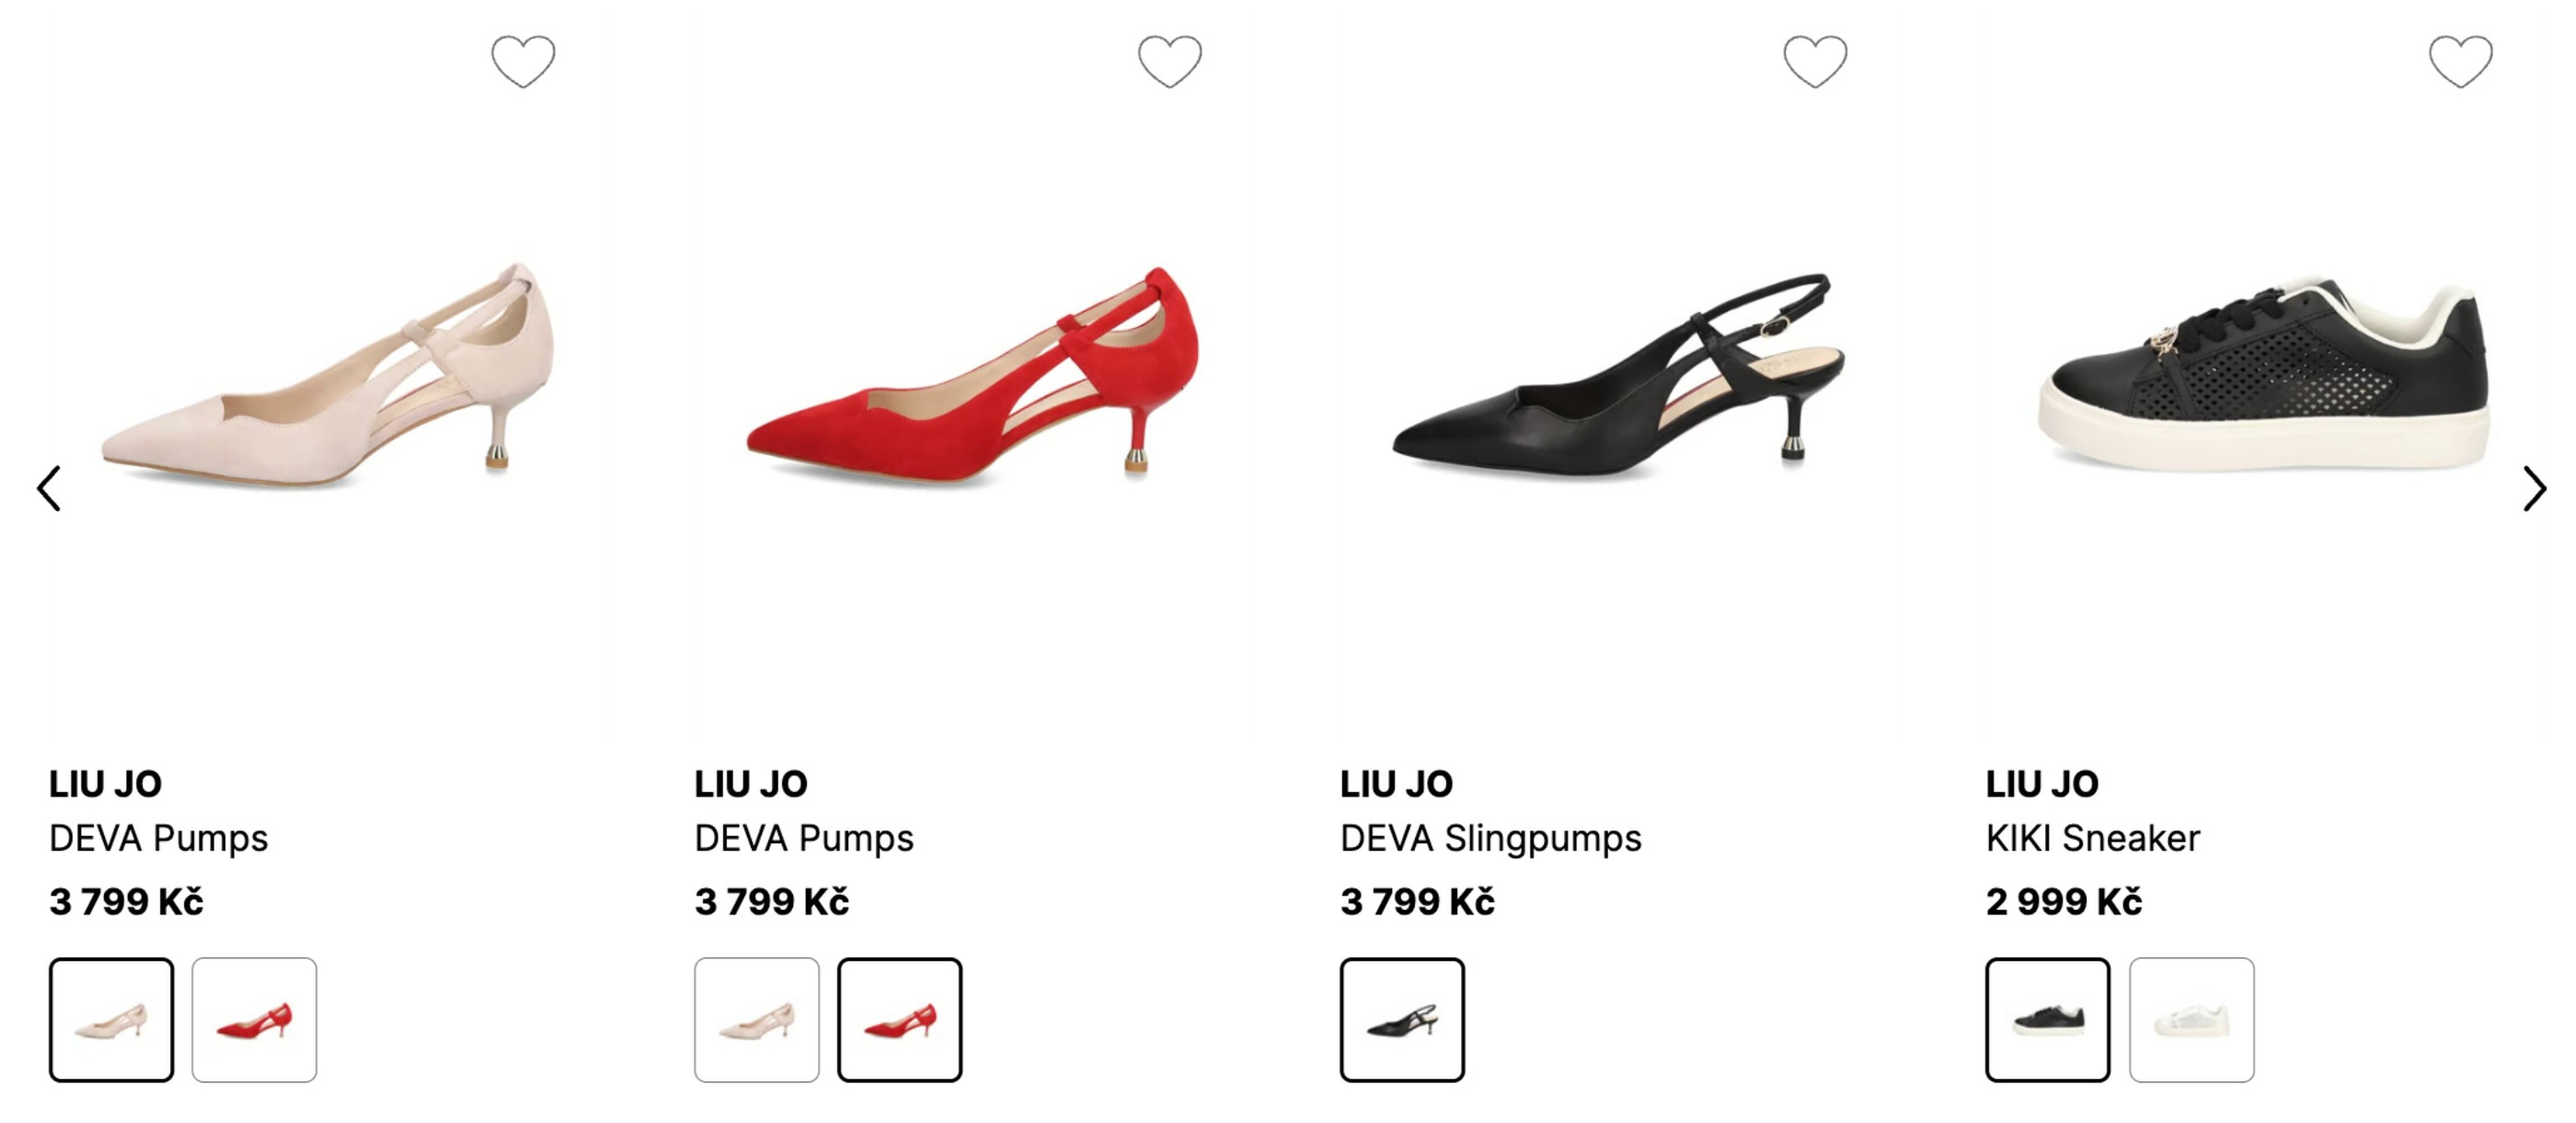Open the DEVA Slingpumps product title

pos(1490,838)
